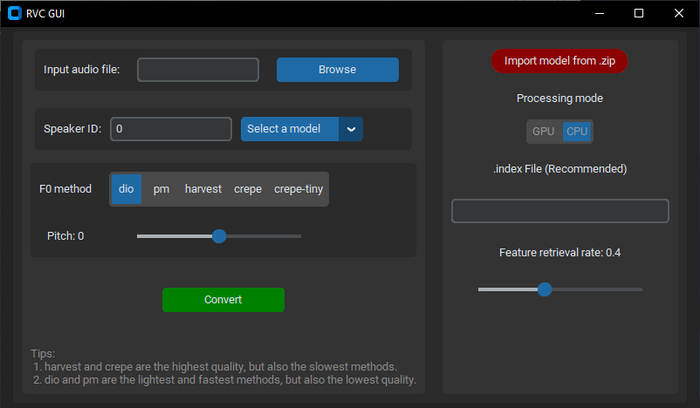Click the Input audio file field

[198, 70]
